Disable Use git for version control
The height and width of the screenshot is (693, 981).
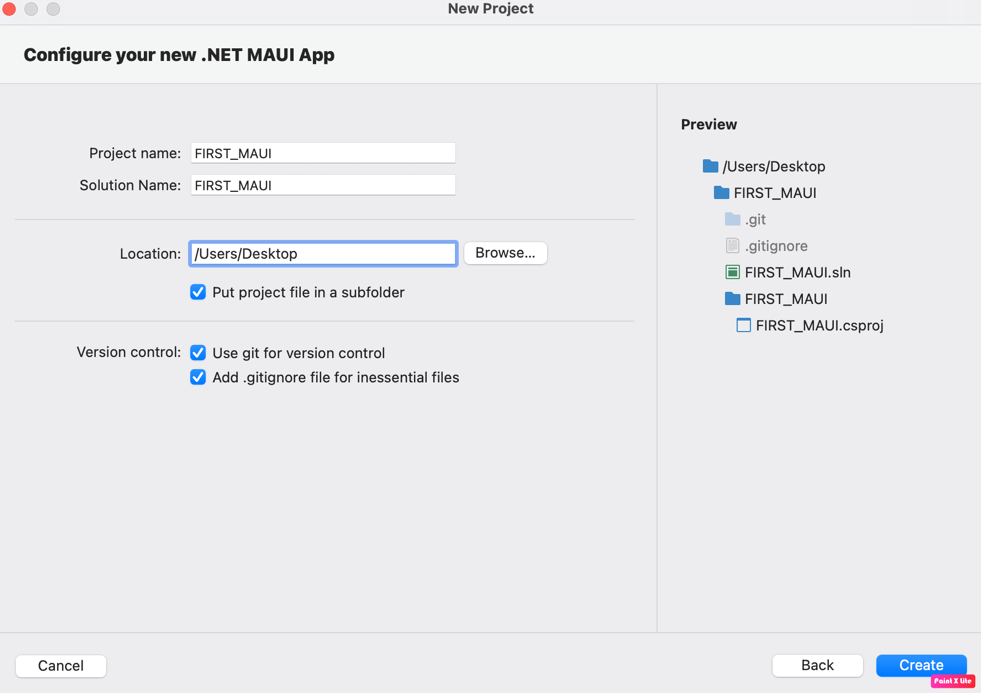(198, 353)
